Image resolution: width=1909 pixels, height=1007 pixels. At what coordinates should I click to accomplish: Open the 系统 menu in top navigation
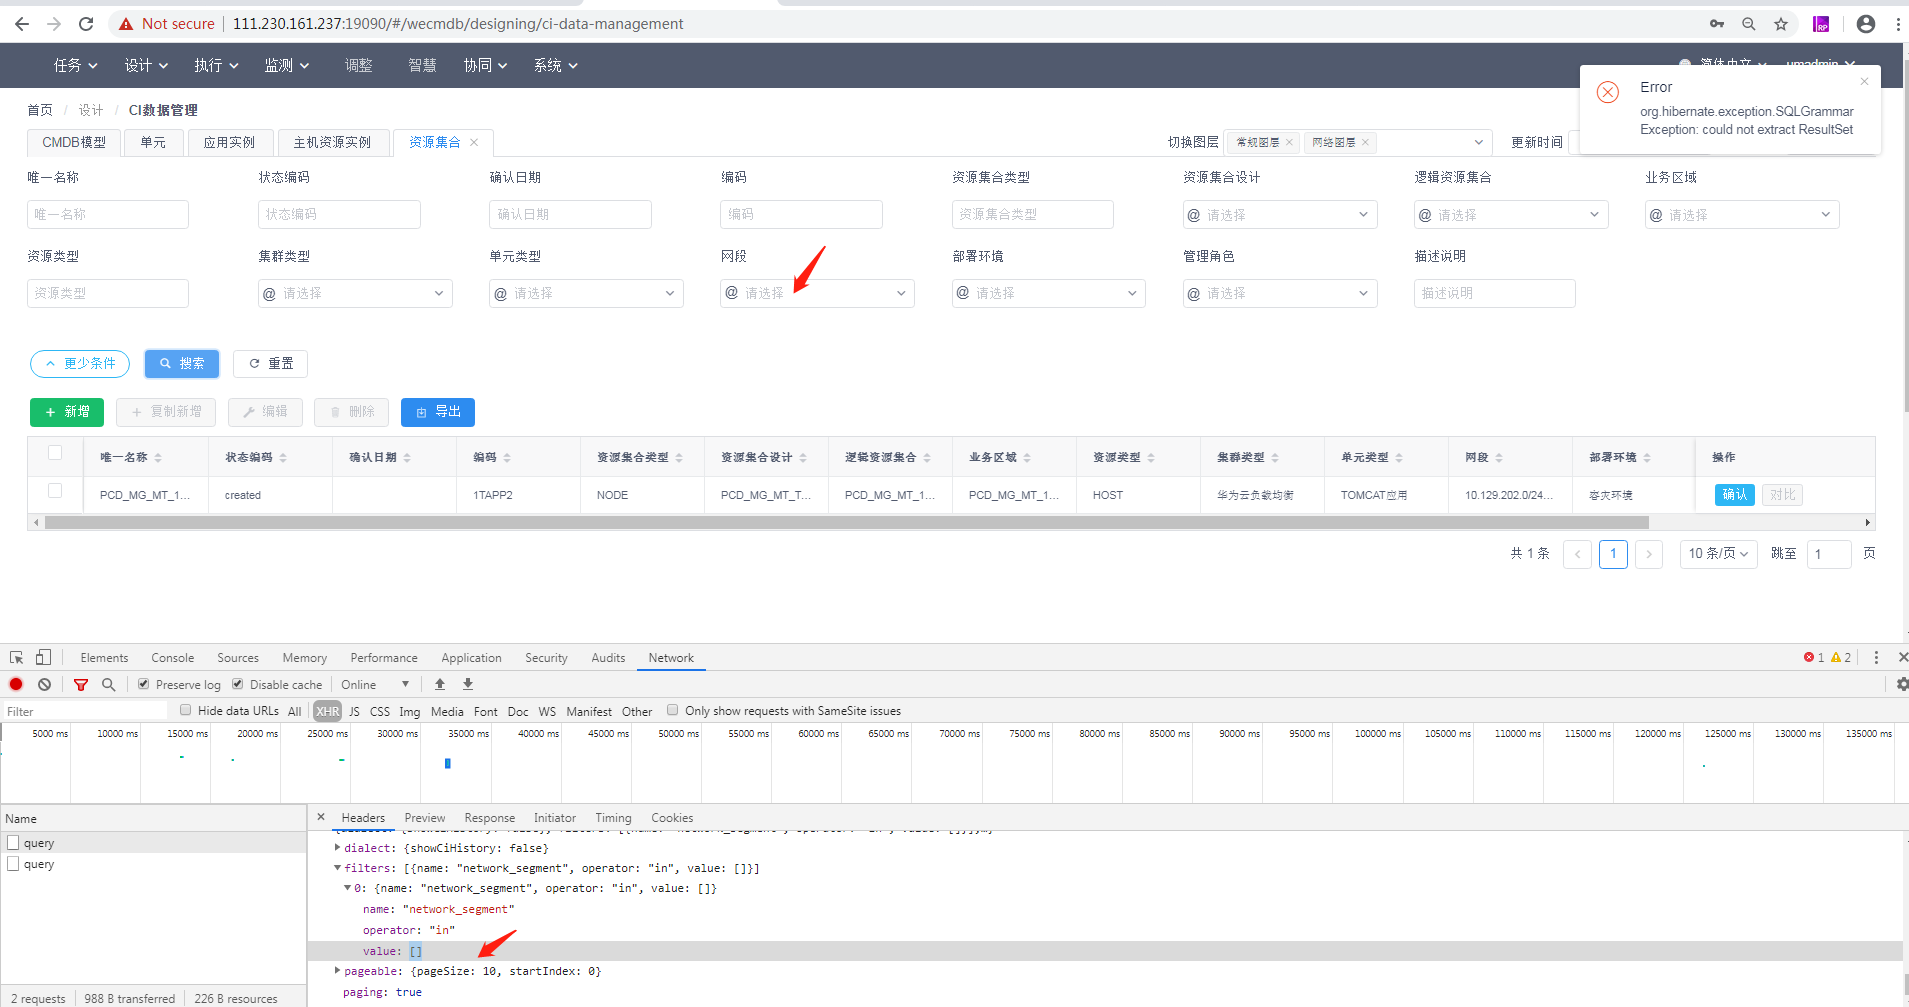[554, 65]
